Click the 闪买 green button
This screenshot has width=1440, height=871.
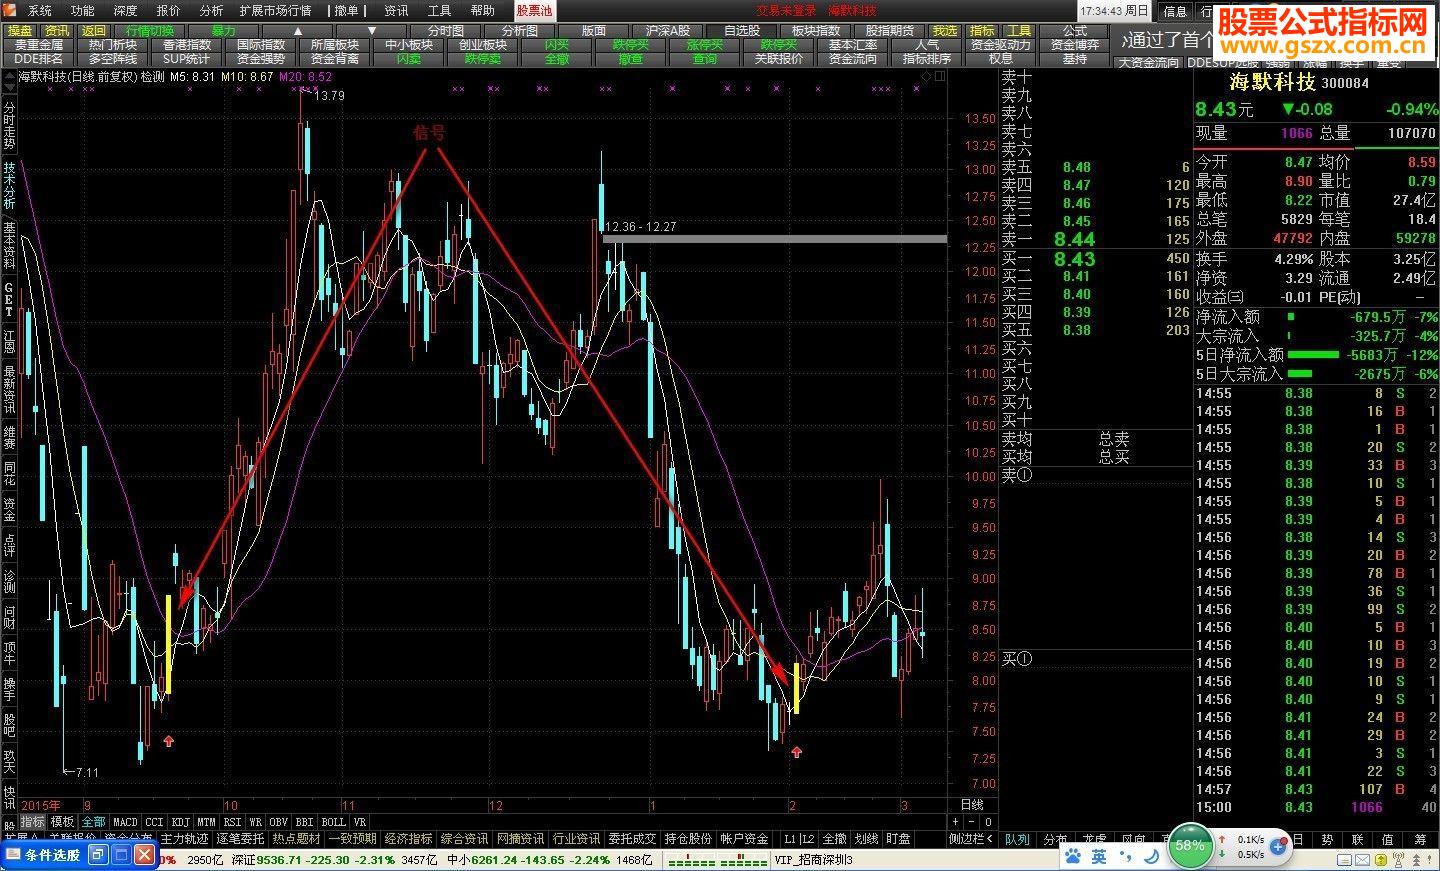click(557, 45)
